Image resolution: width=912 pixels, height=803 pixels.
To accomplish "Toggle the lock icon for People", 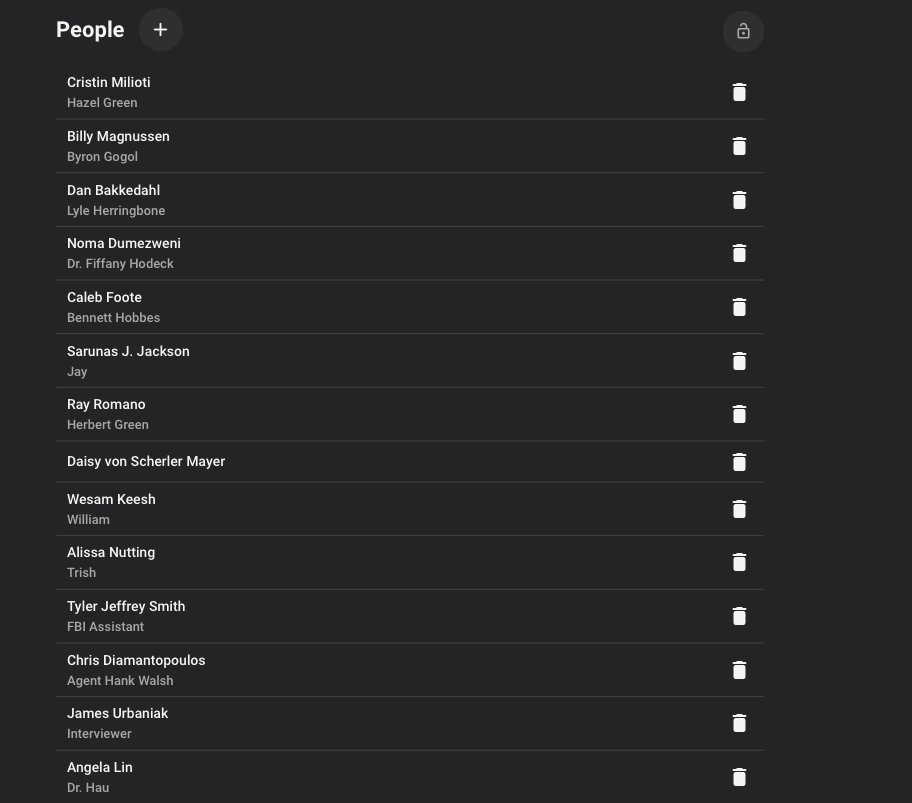I will [x=743, y=31].
